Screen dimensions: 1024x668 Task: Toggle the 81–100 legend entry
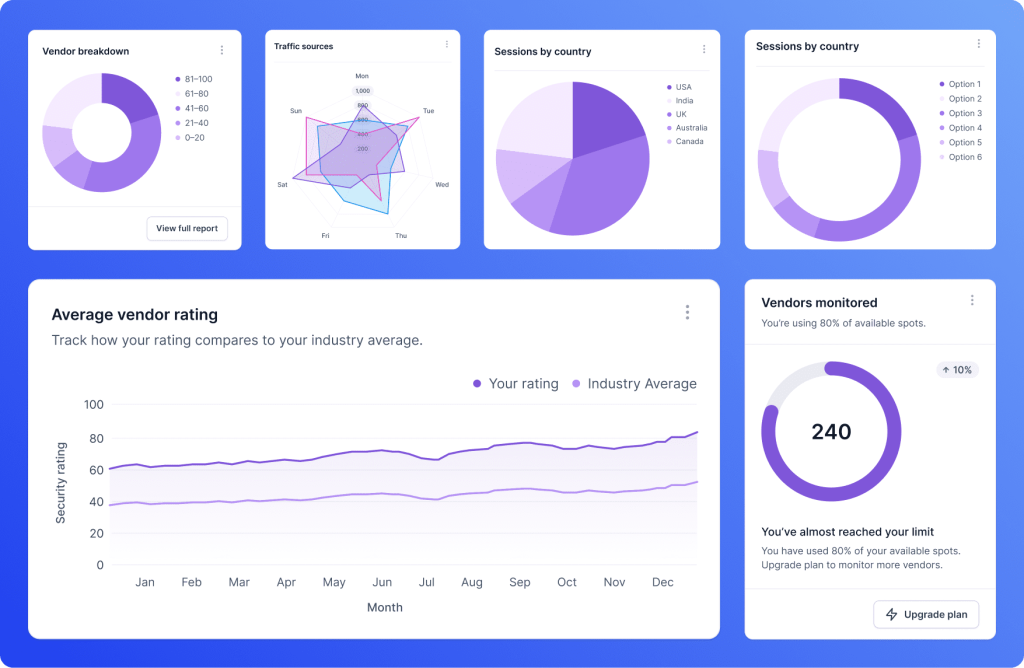click(x=197, y=79)
